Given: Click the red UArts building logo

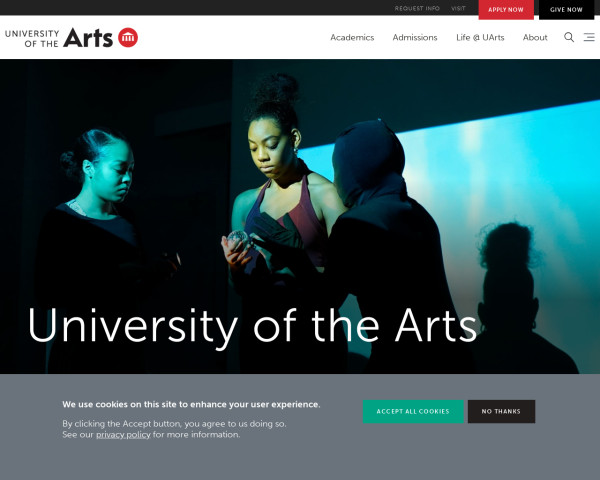Looking at the screenshot, I should click(128, 38).
